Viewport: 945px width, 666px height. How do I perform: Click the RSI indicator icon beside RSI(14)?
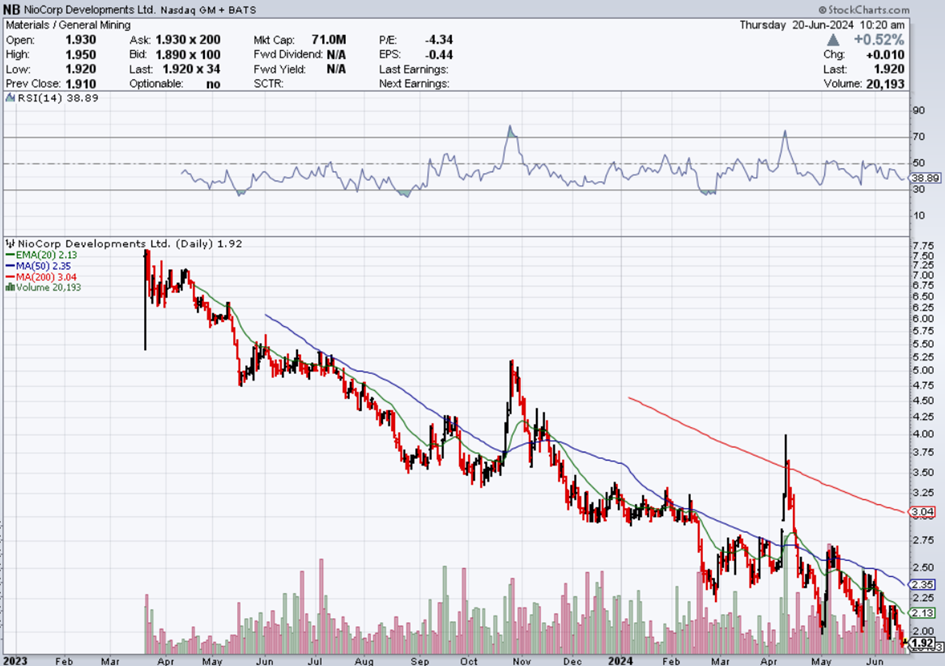(x=10, y=98)
